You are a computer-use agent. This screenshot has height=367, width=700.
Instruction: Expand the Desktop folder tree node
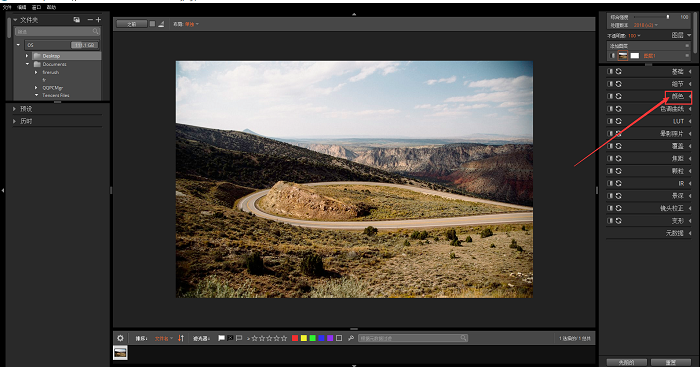point(27,56)
